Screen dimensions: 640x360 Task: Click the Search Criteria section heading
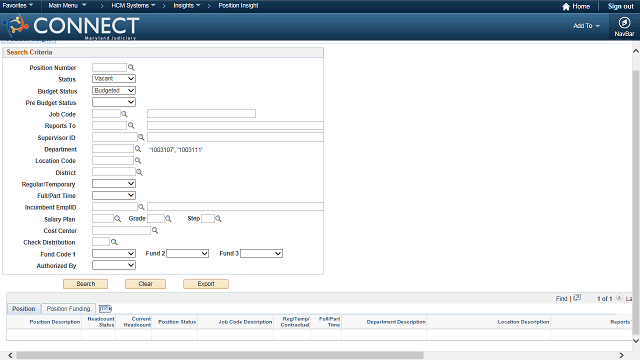coord(29,52)
